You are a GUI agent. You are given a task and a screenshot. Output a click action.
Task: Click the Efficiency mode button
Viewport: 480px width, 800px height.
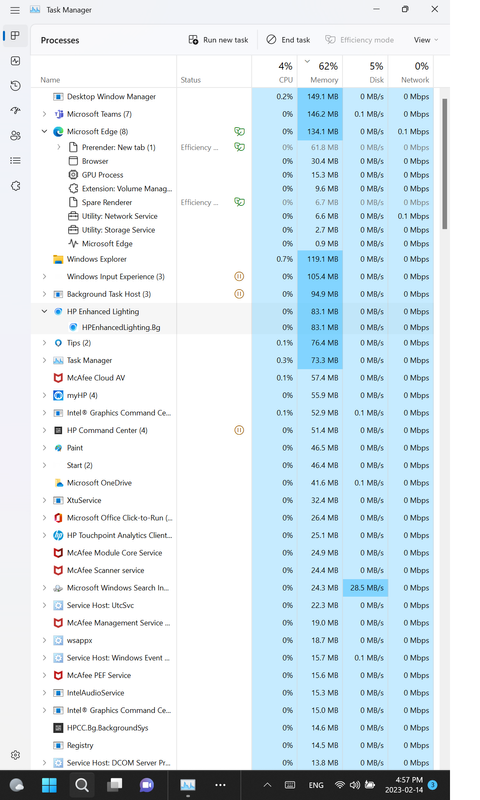[x=360, y=40]
